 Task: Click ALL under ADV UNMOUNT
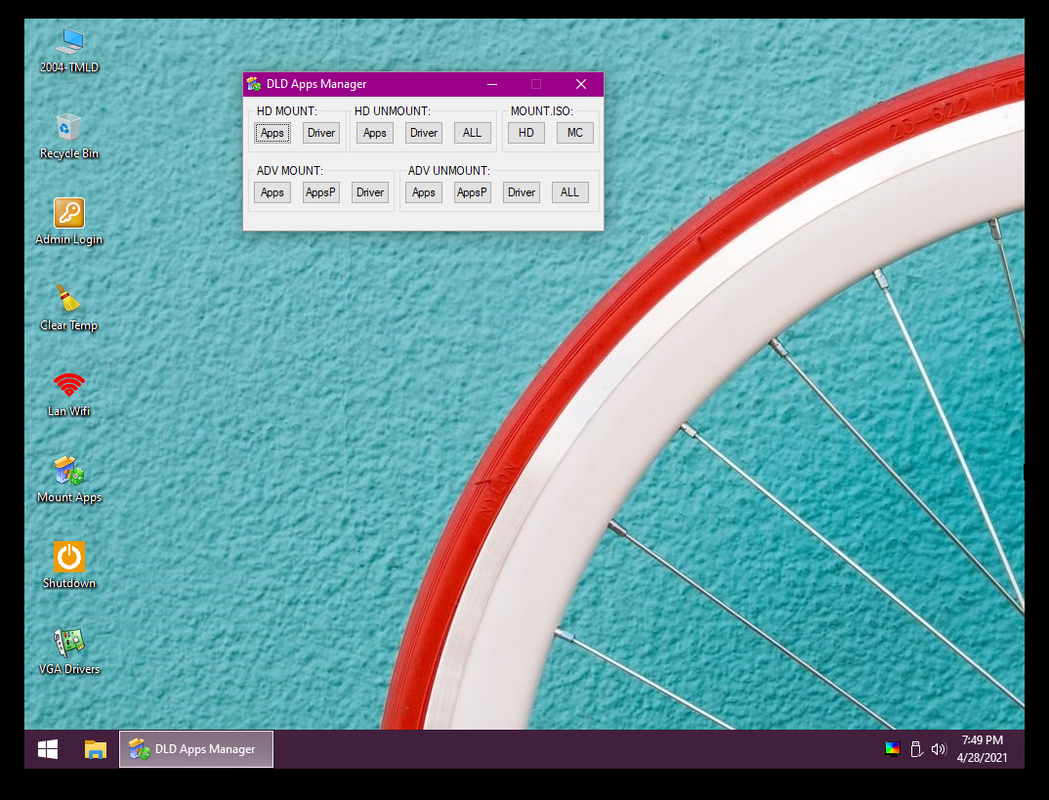point(570,192)
